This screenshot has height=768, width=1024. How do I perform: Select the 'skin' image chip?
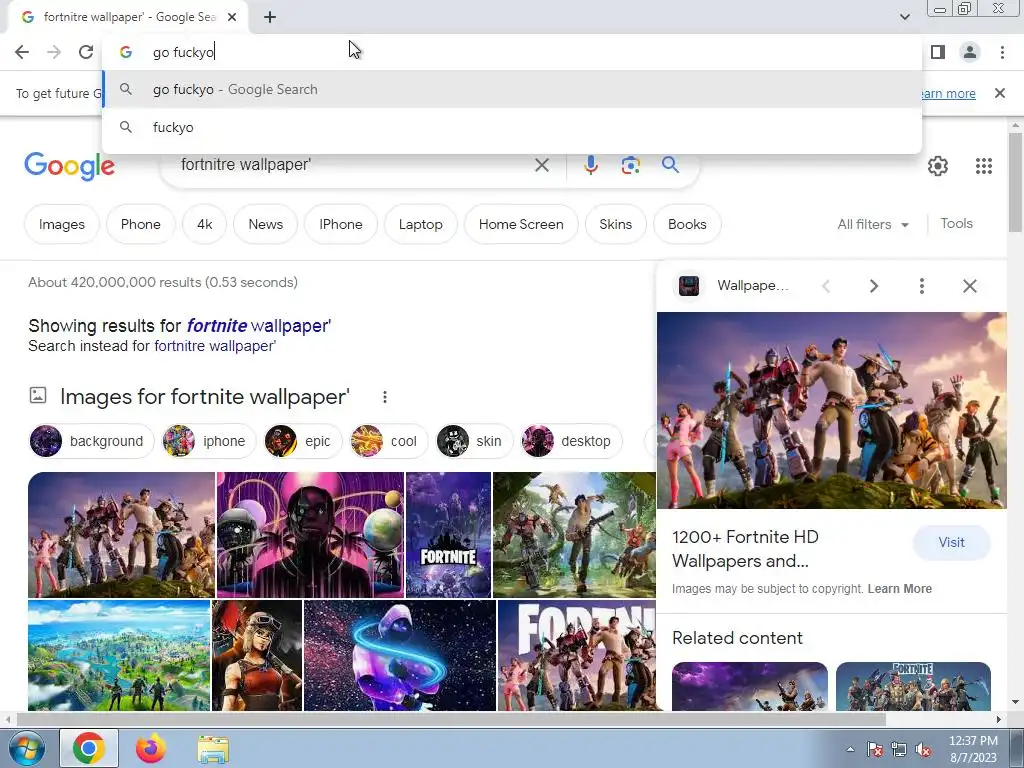point(473,441)
